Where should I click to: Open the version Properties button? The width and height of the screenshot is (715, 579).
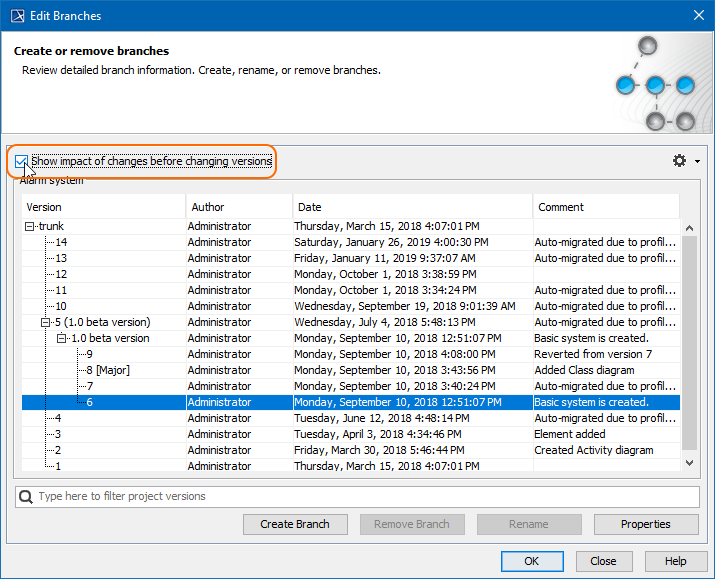(x=645, y=524)
